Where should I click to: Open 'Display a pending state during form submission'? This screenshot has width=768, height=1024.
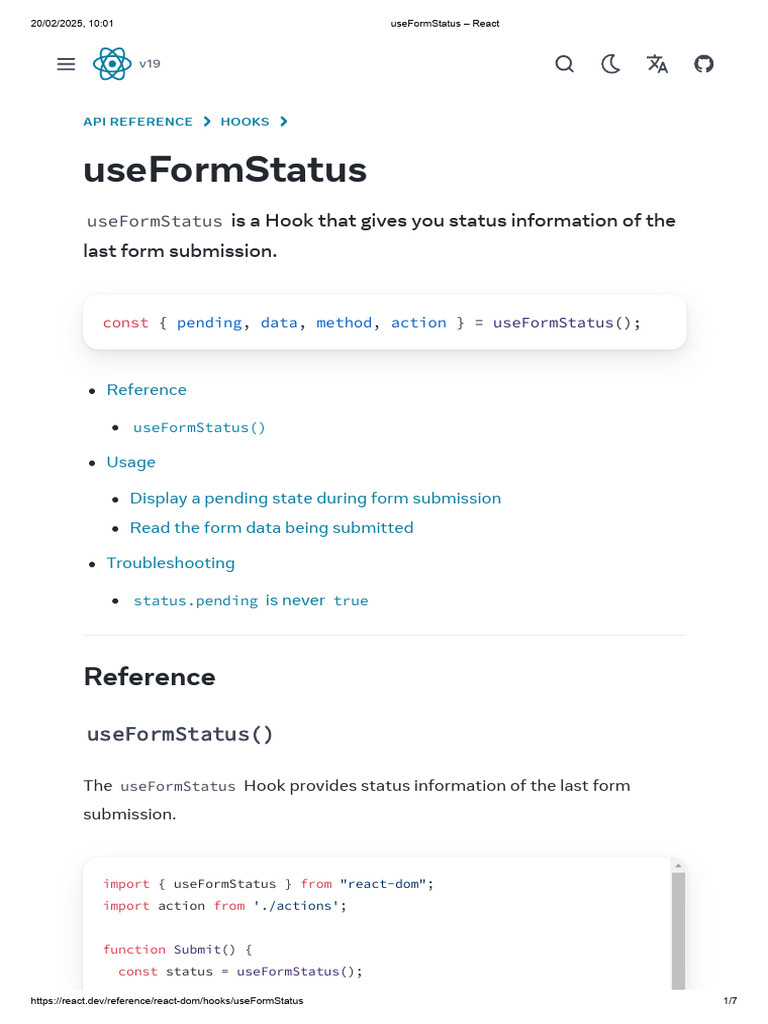315,498
